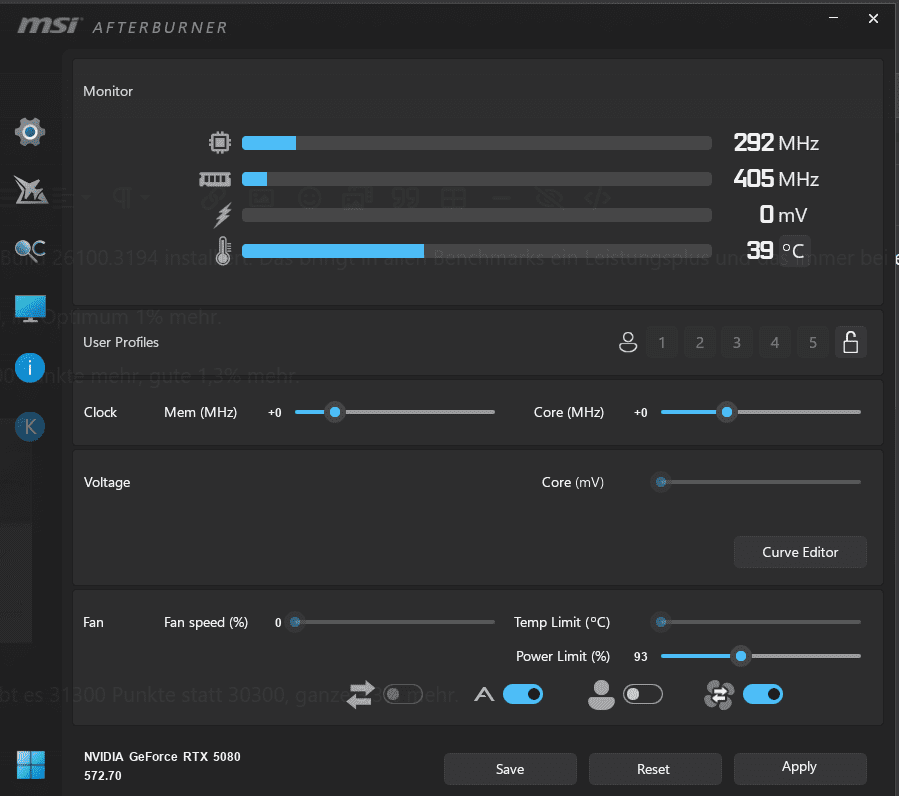
Task: Click the Monitor section heading
Action: click(108, 91)
